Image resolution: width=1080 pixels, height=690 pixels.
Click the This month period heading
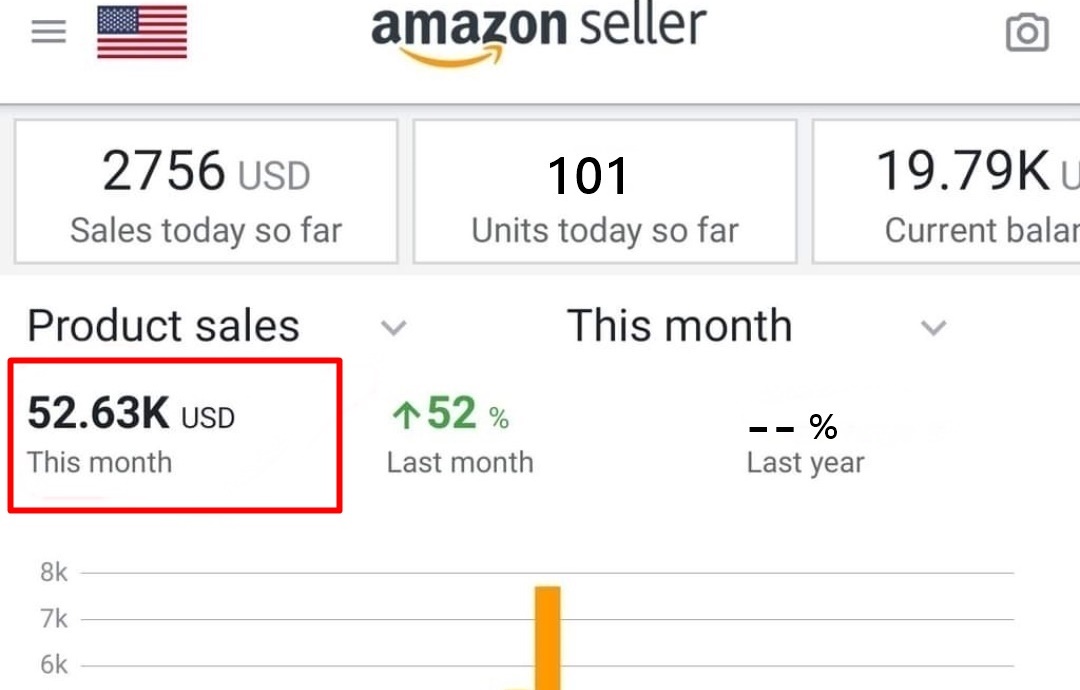(x=679, y=326)
